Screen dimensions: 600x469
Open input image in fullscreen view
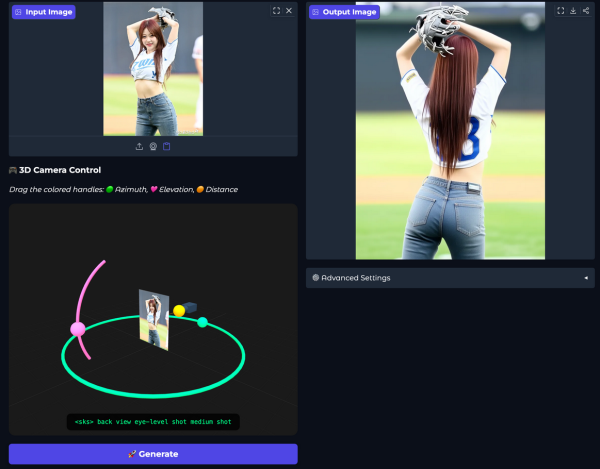pyautogui.click(x=276, y=11)
